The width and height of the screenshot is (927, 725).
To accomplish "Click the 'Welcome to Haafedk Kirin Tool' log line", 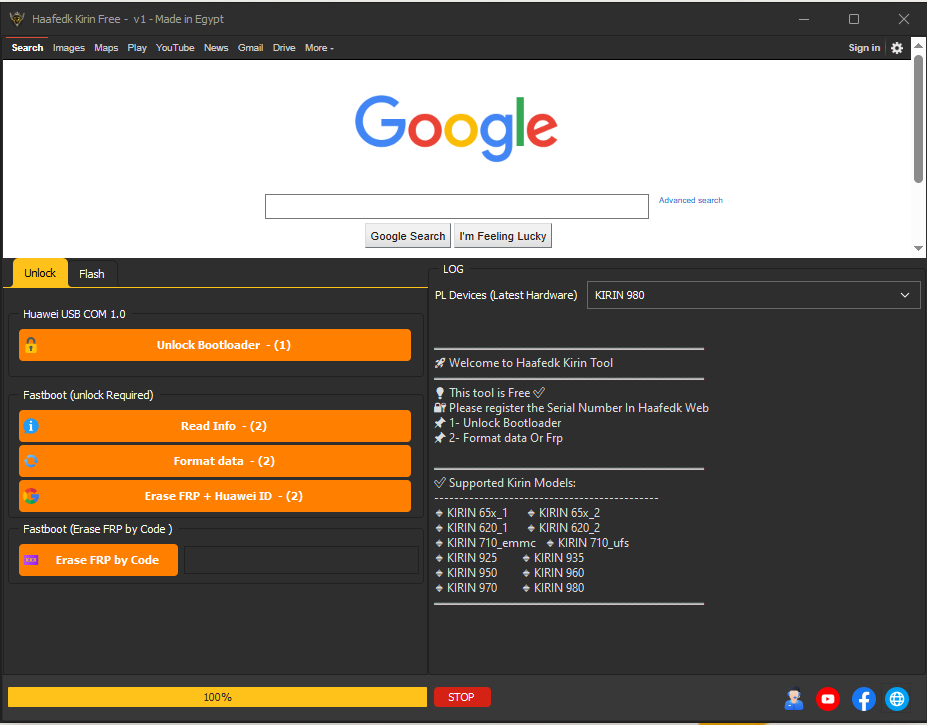I will (x=524, y=363).
